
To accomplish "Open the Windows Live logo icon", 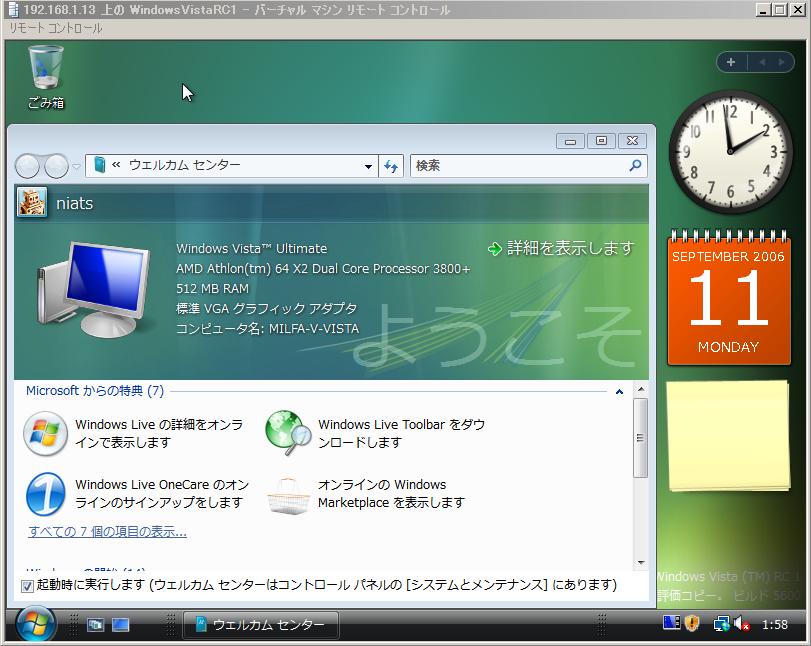I will click(45, 433).
